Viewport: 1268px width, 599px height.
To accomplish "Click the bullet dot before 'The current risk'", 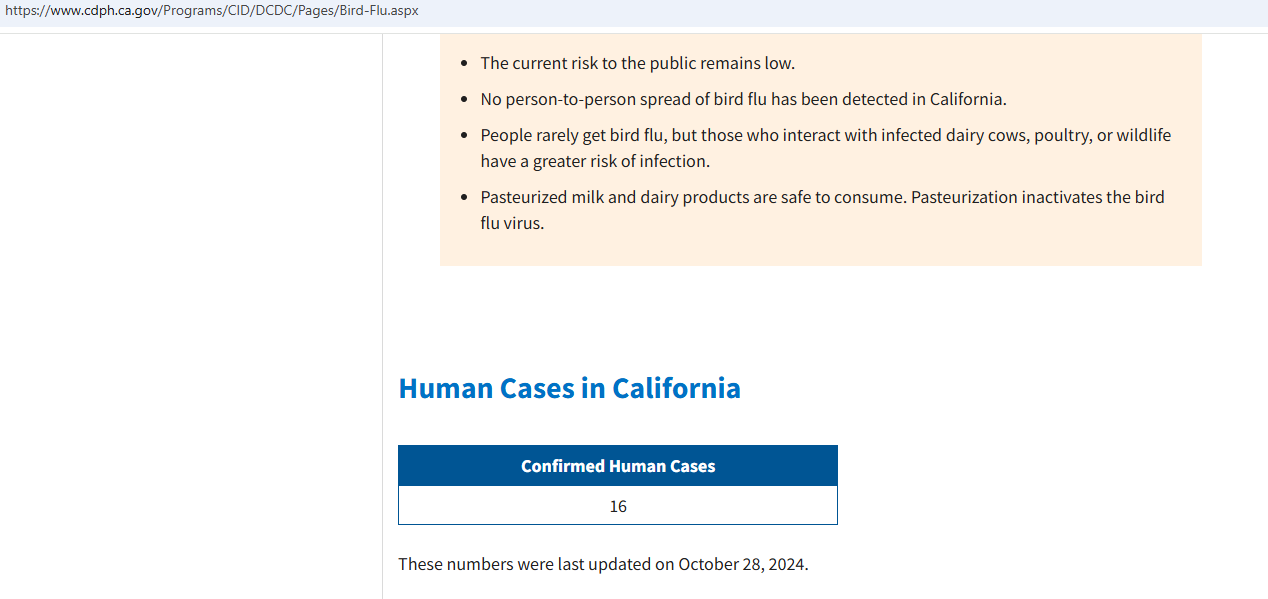I will (463, 63).
